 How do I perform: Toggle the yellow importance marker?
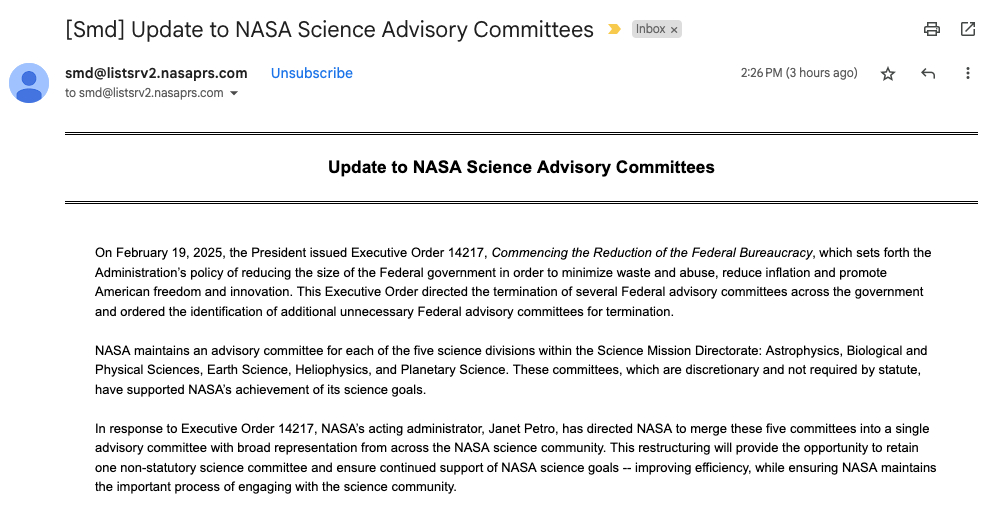pyautogui.click(x=614, y=30)
